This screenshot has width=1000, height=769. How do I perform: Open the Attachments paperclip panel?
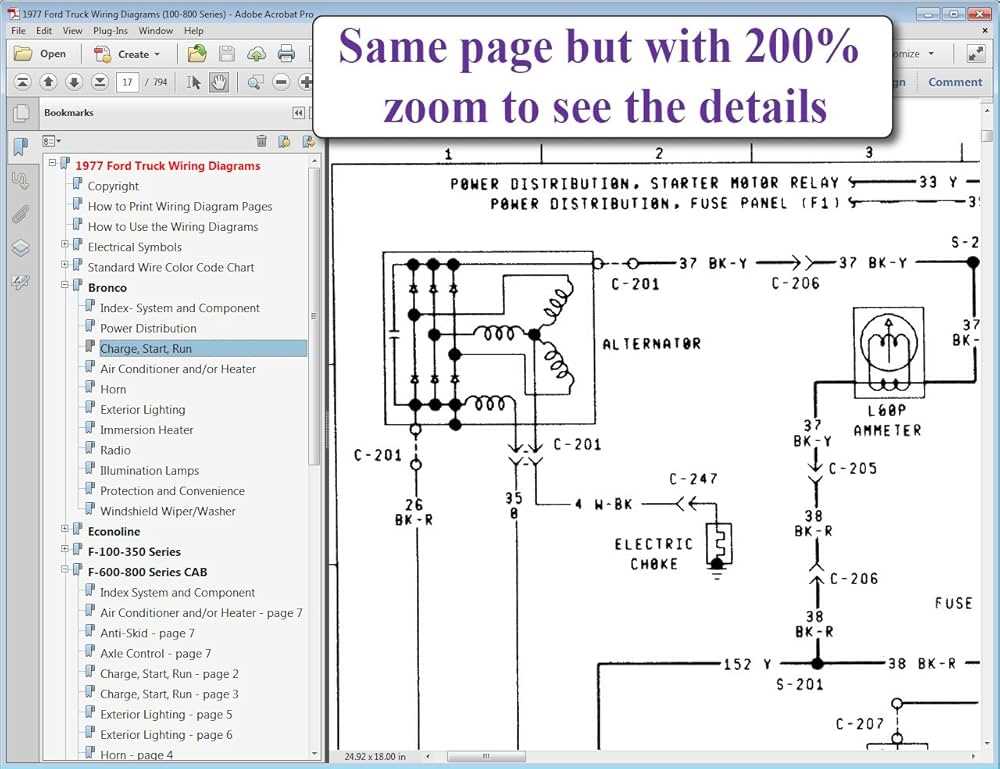tap(21, 214)
